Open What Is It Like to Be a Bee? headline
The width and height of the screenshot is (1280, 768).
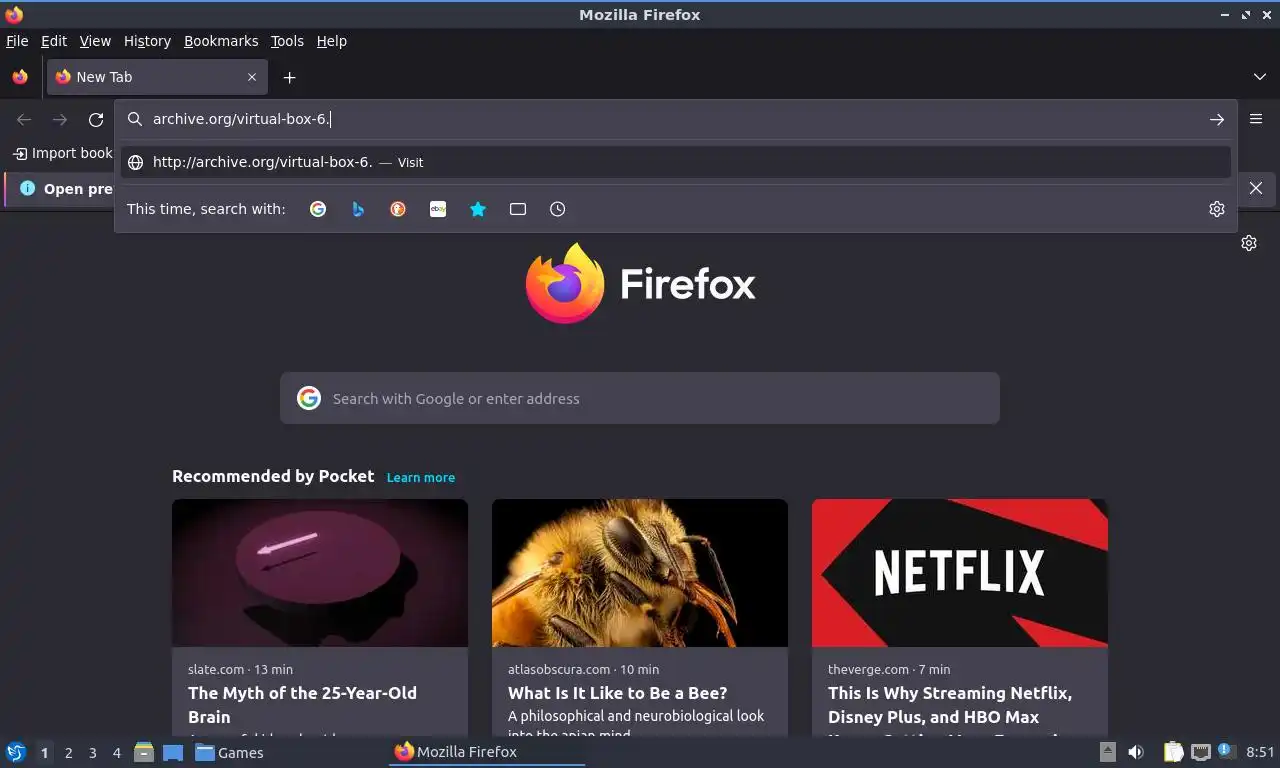click(x=618, y=693)
